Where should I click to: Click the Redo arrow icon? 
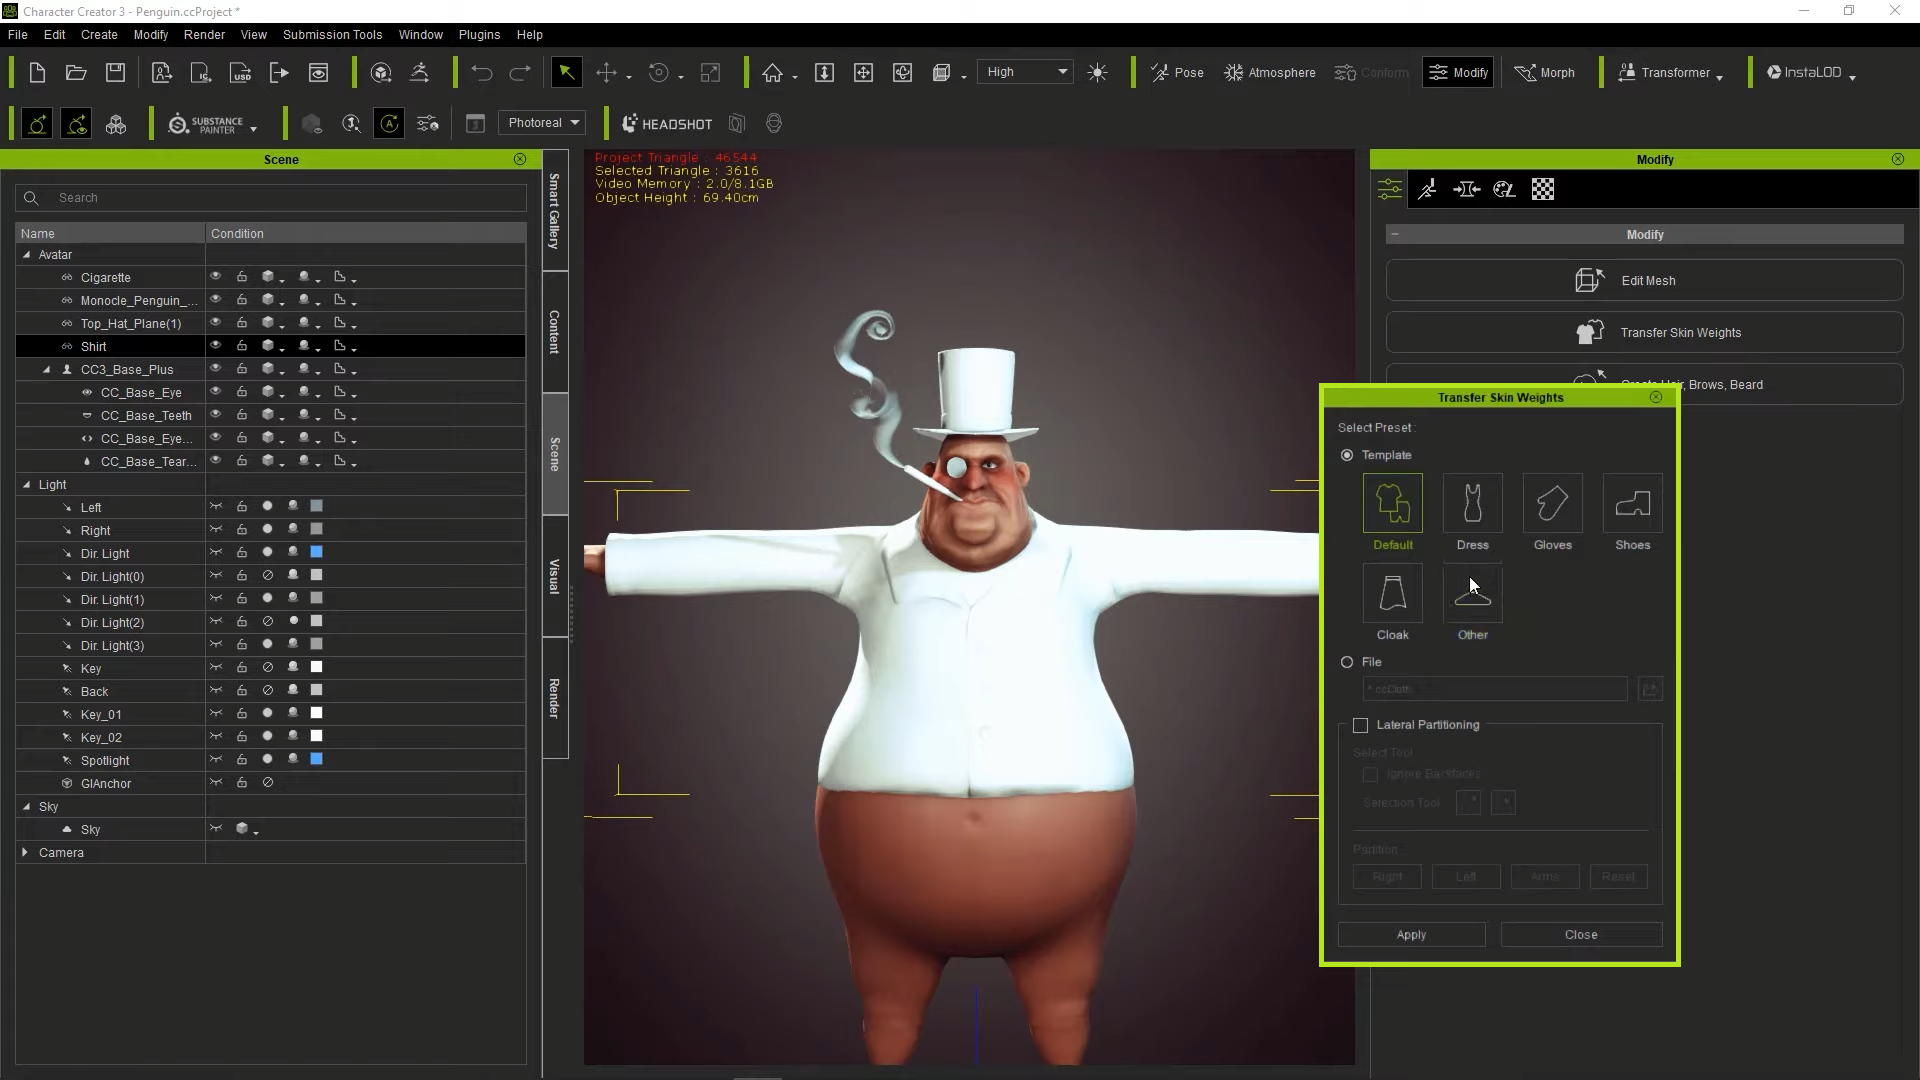pos(520,72)
